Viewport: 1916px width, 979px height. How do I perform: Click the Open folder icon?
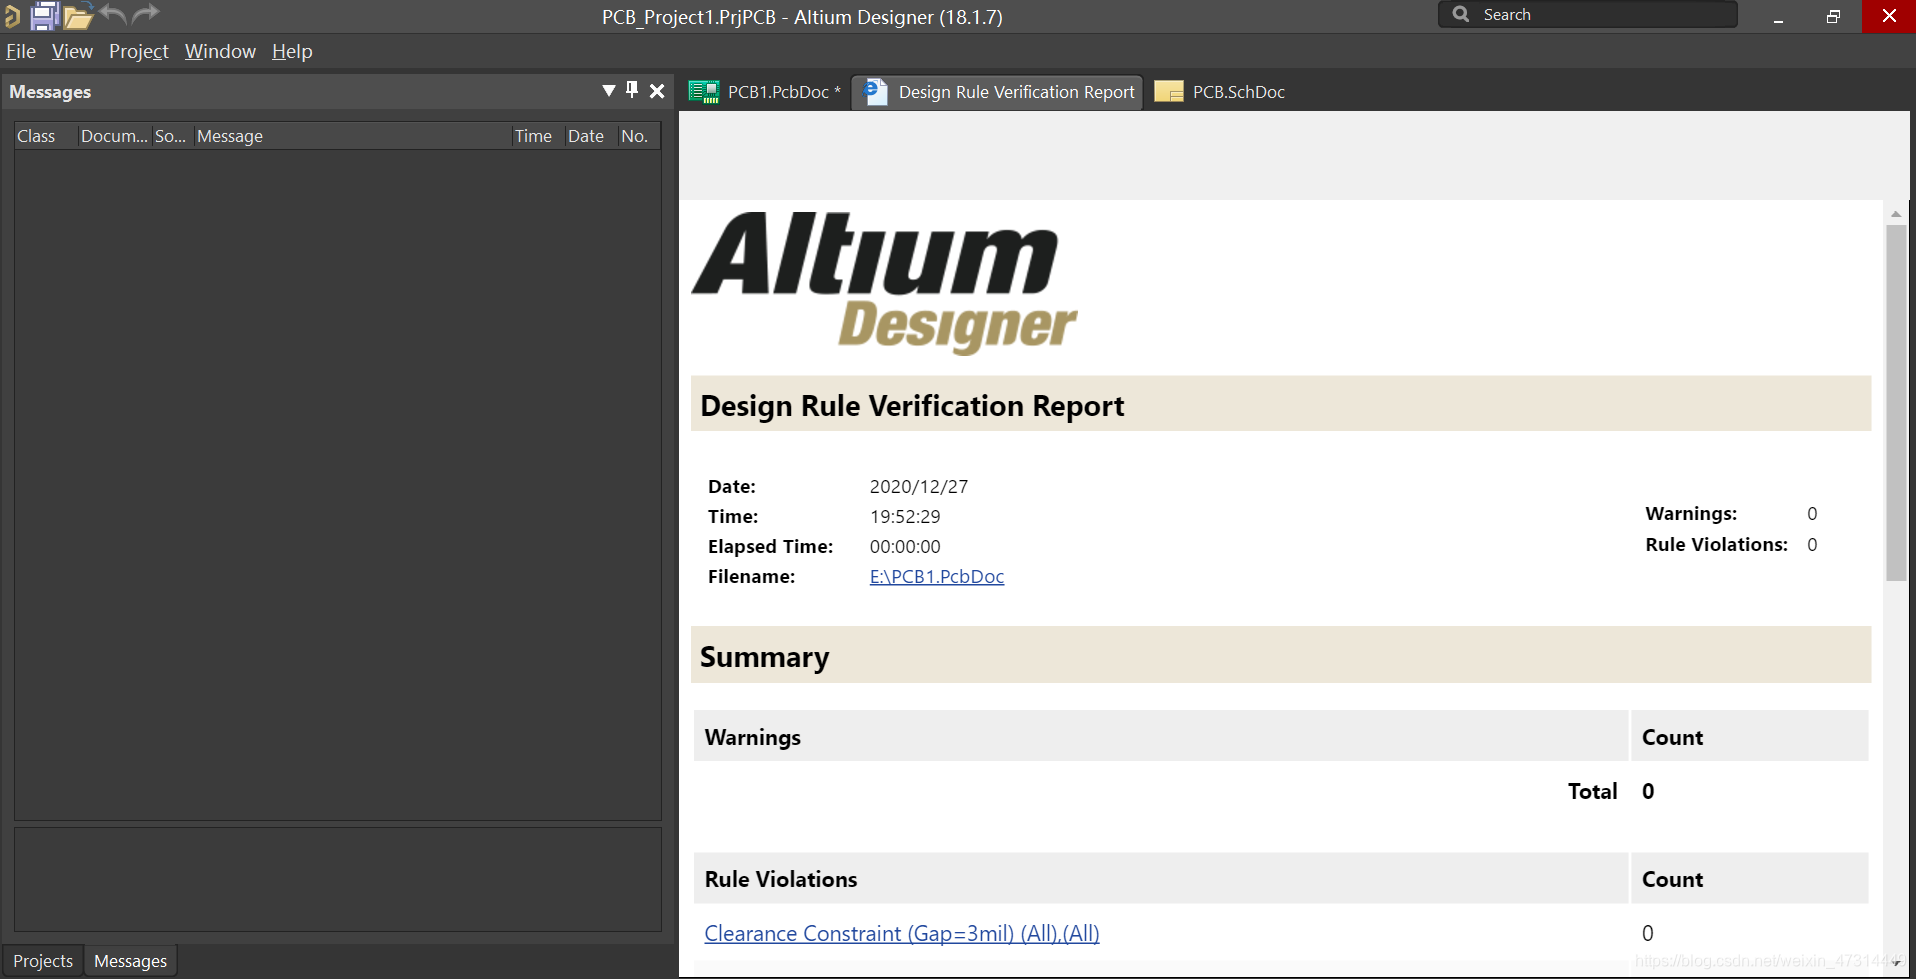pyautogui.click(x=78, y=16)
